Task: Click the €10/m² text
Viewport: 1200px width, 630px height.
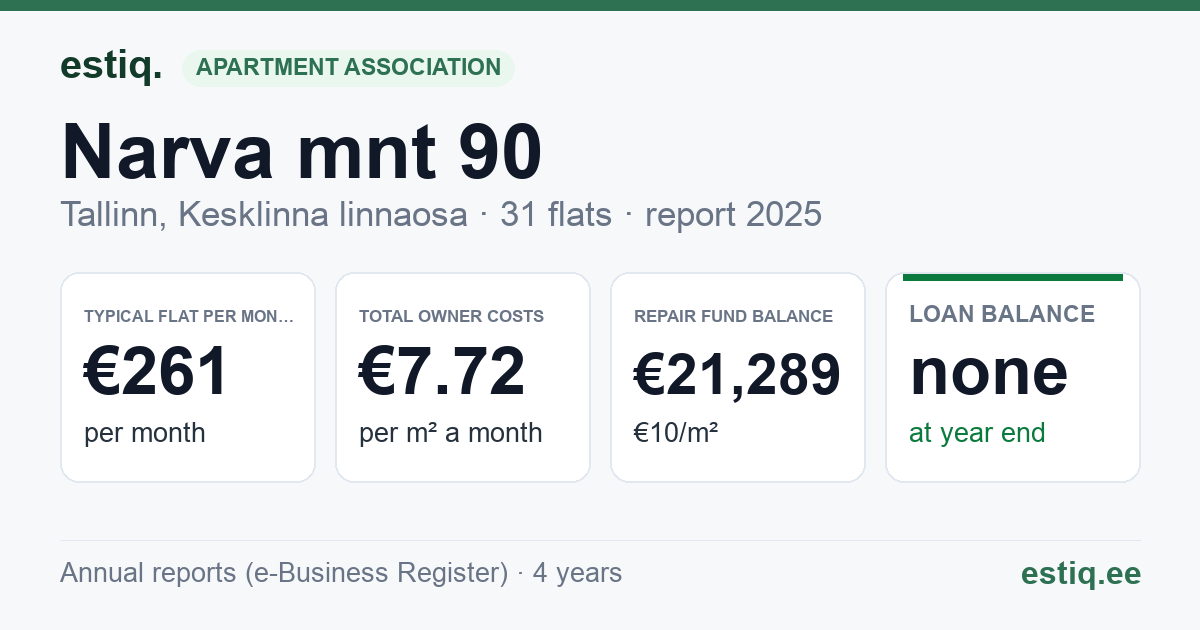Action: point(676,433)
